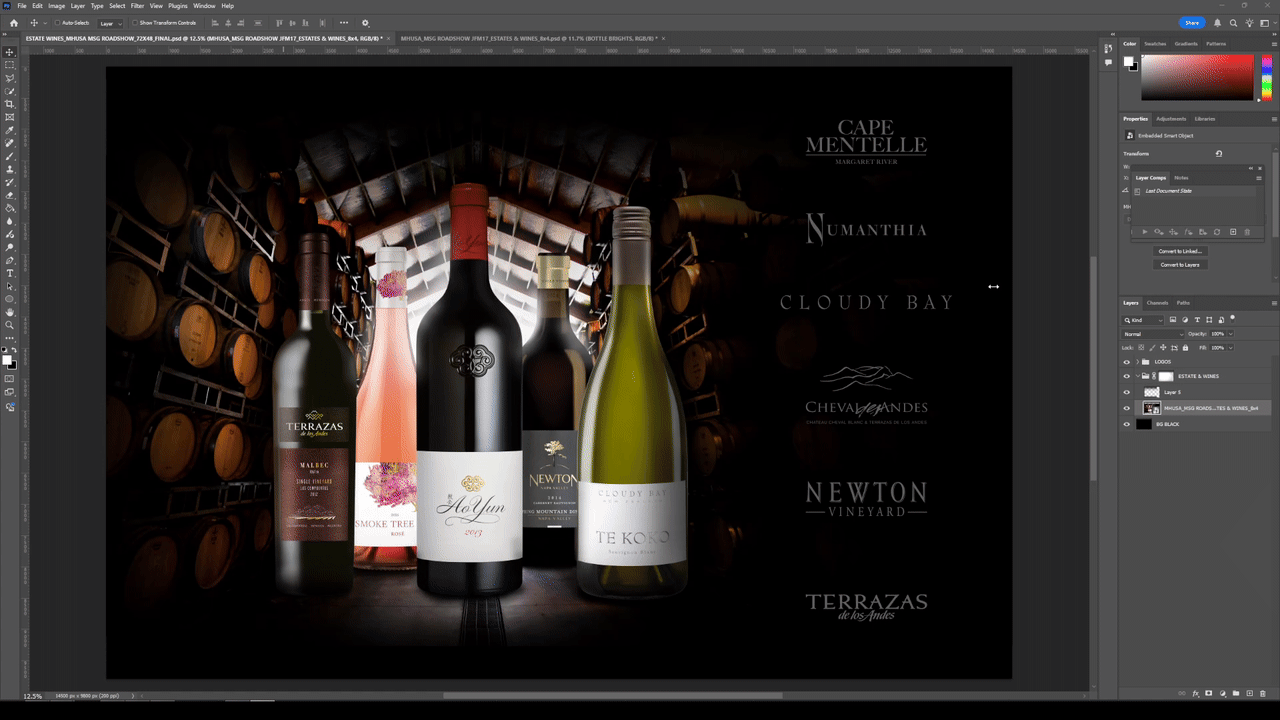The height and width of the screenshot is (720, 1280).
Task: Click Convert to Layers button
Action: [x=1180, y=265]
